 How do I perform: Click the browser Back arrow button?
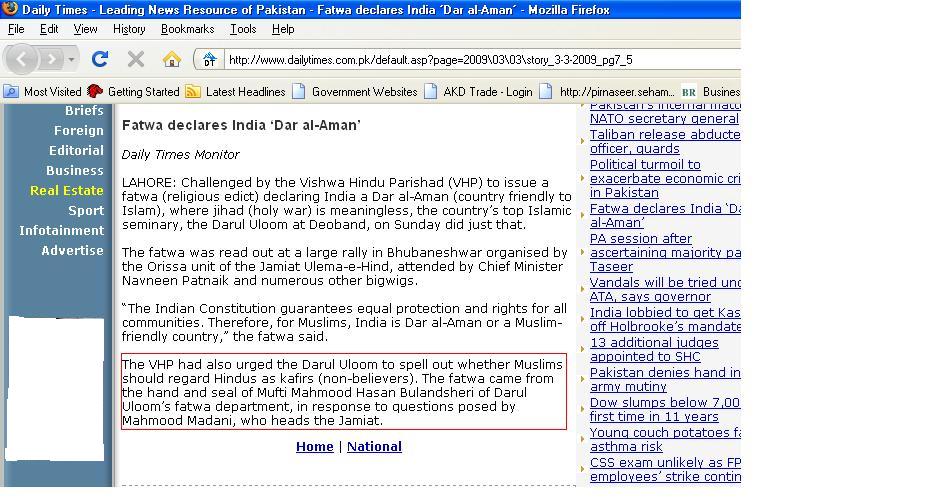click(x=22, y=59)
